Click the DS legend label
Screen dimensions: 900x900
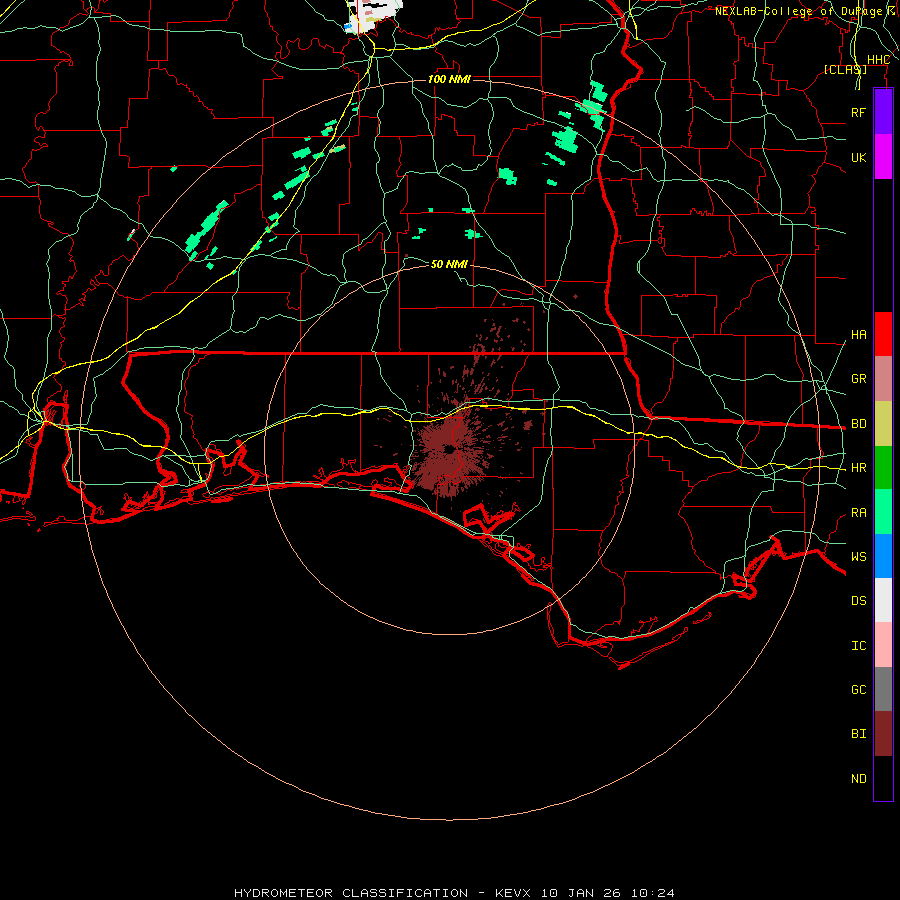click(858, 601)
